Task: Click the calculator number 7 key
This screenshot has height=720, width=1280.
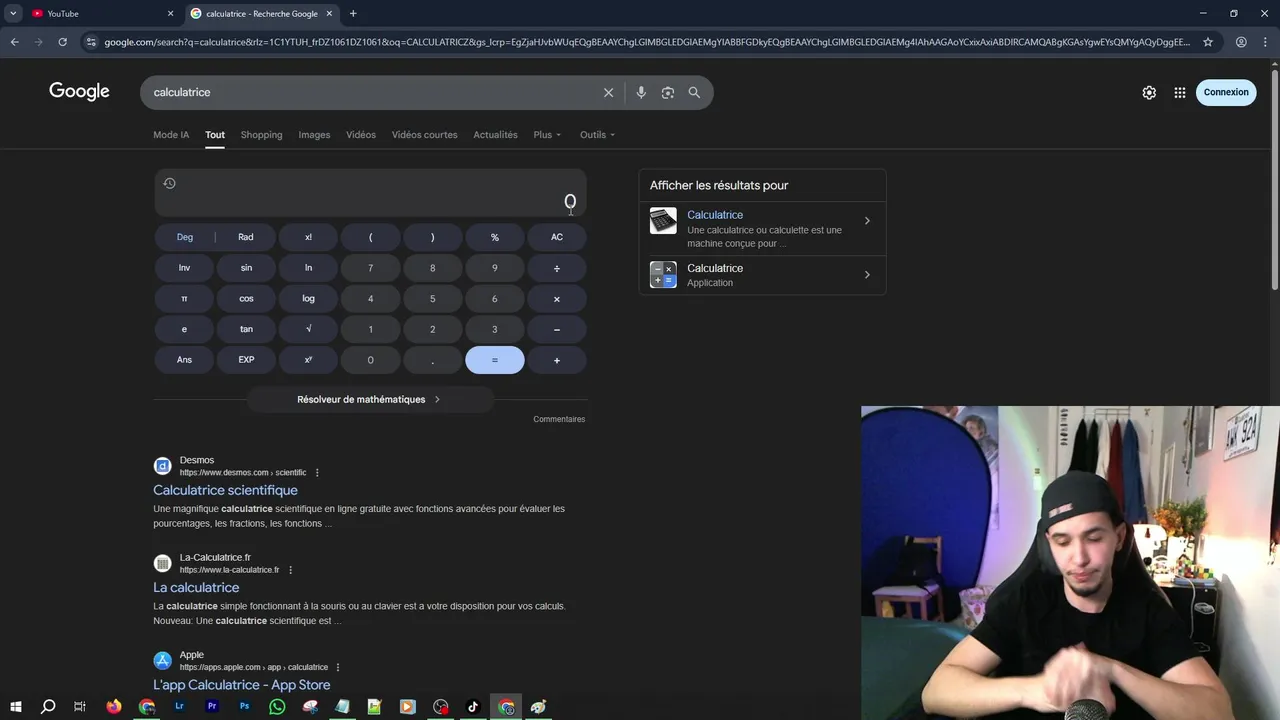Action: click(370, 268)
